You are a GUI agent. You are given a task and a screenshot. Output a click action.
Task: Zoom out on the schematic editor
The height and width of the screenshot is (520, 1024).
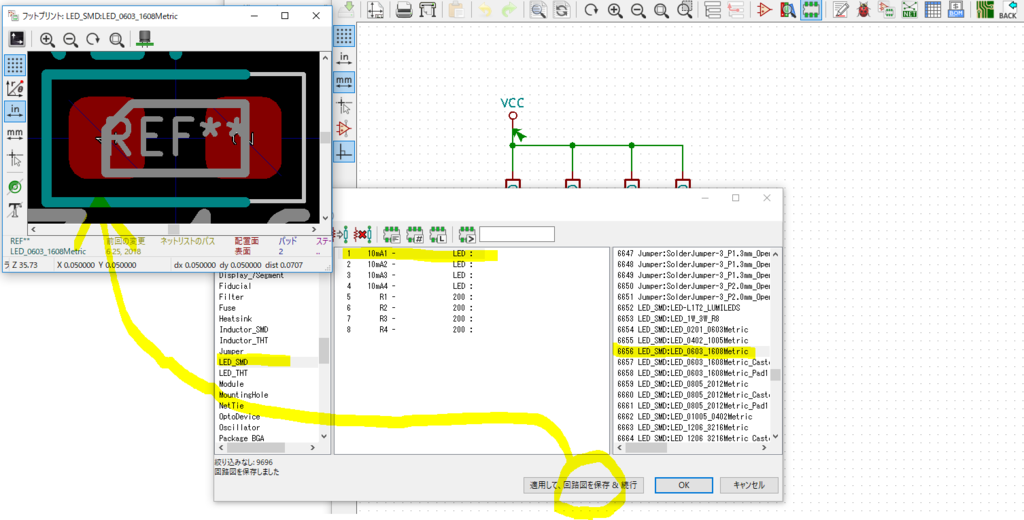[638, 9]
